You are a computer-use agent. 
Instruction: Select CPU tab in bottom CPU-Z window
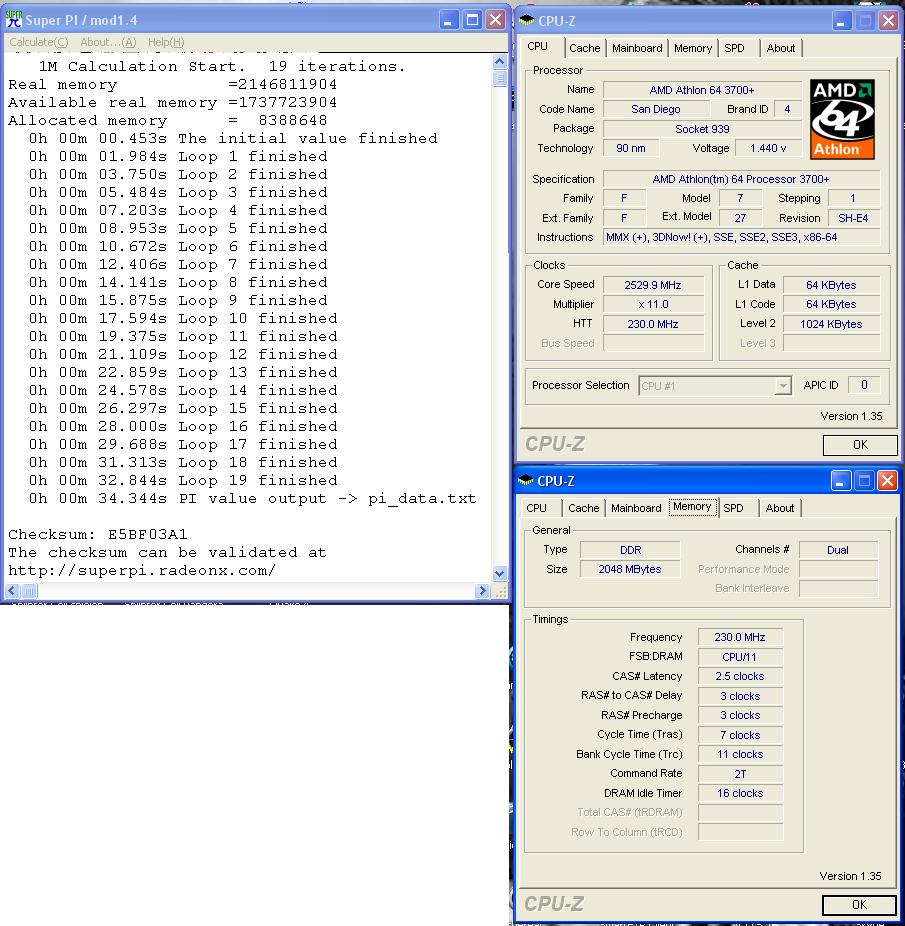coord(536,508)
